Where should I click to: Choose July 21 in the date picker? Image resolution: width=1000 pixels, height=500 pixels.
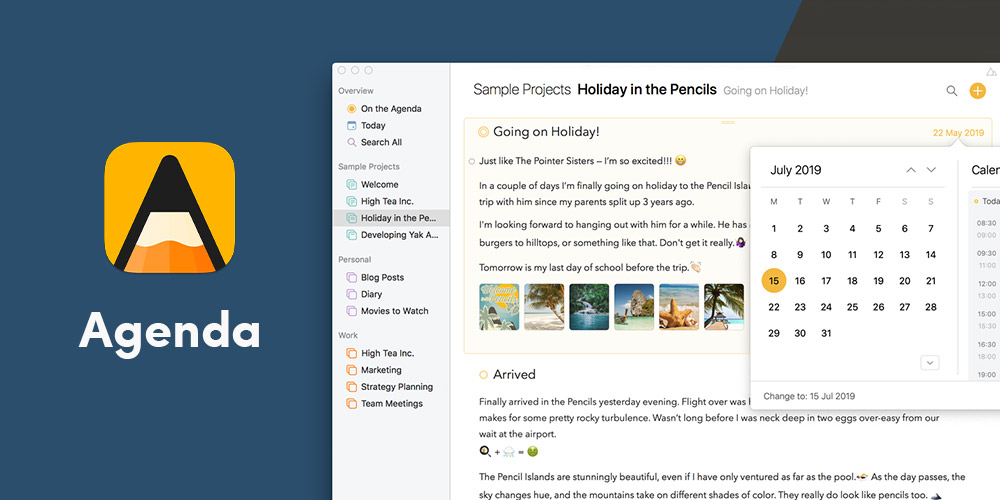click(930, 281)
